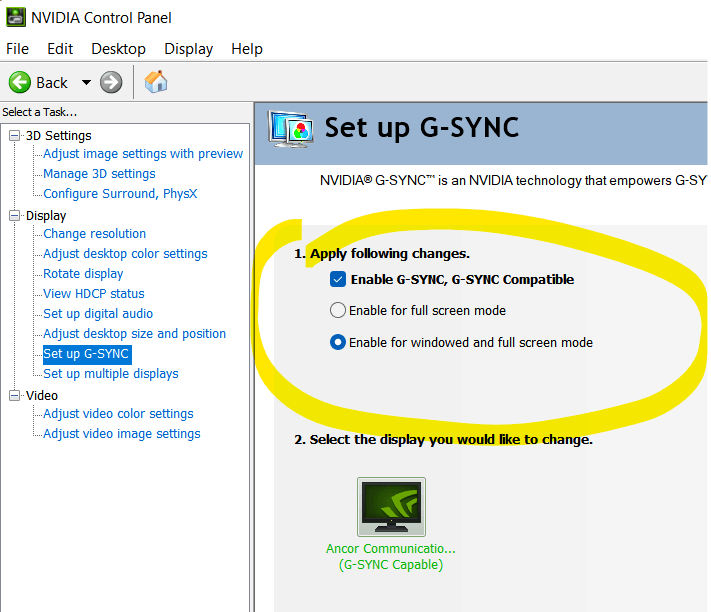This screenshot has width=711, height=612.
Task: Select the Set up G-SYNC tree item
Action: [x=87, y=354]
